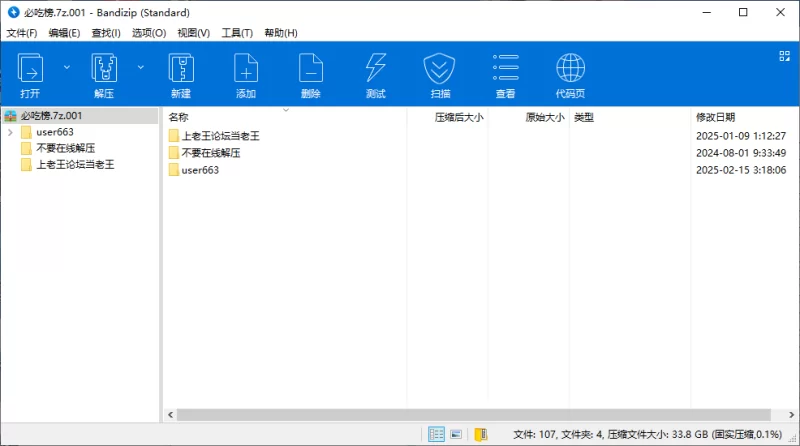Click the date 2025-01-09 1:12:27
The width and height of the screenshot is (800, 446).
click(x=741, y=136)
